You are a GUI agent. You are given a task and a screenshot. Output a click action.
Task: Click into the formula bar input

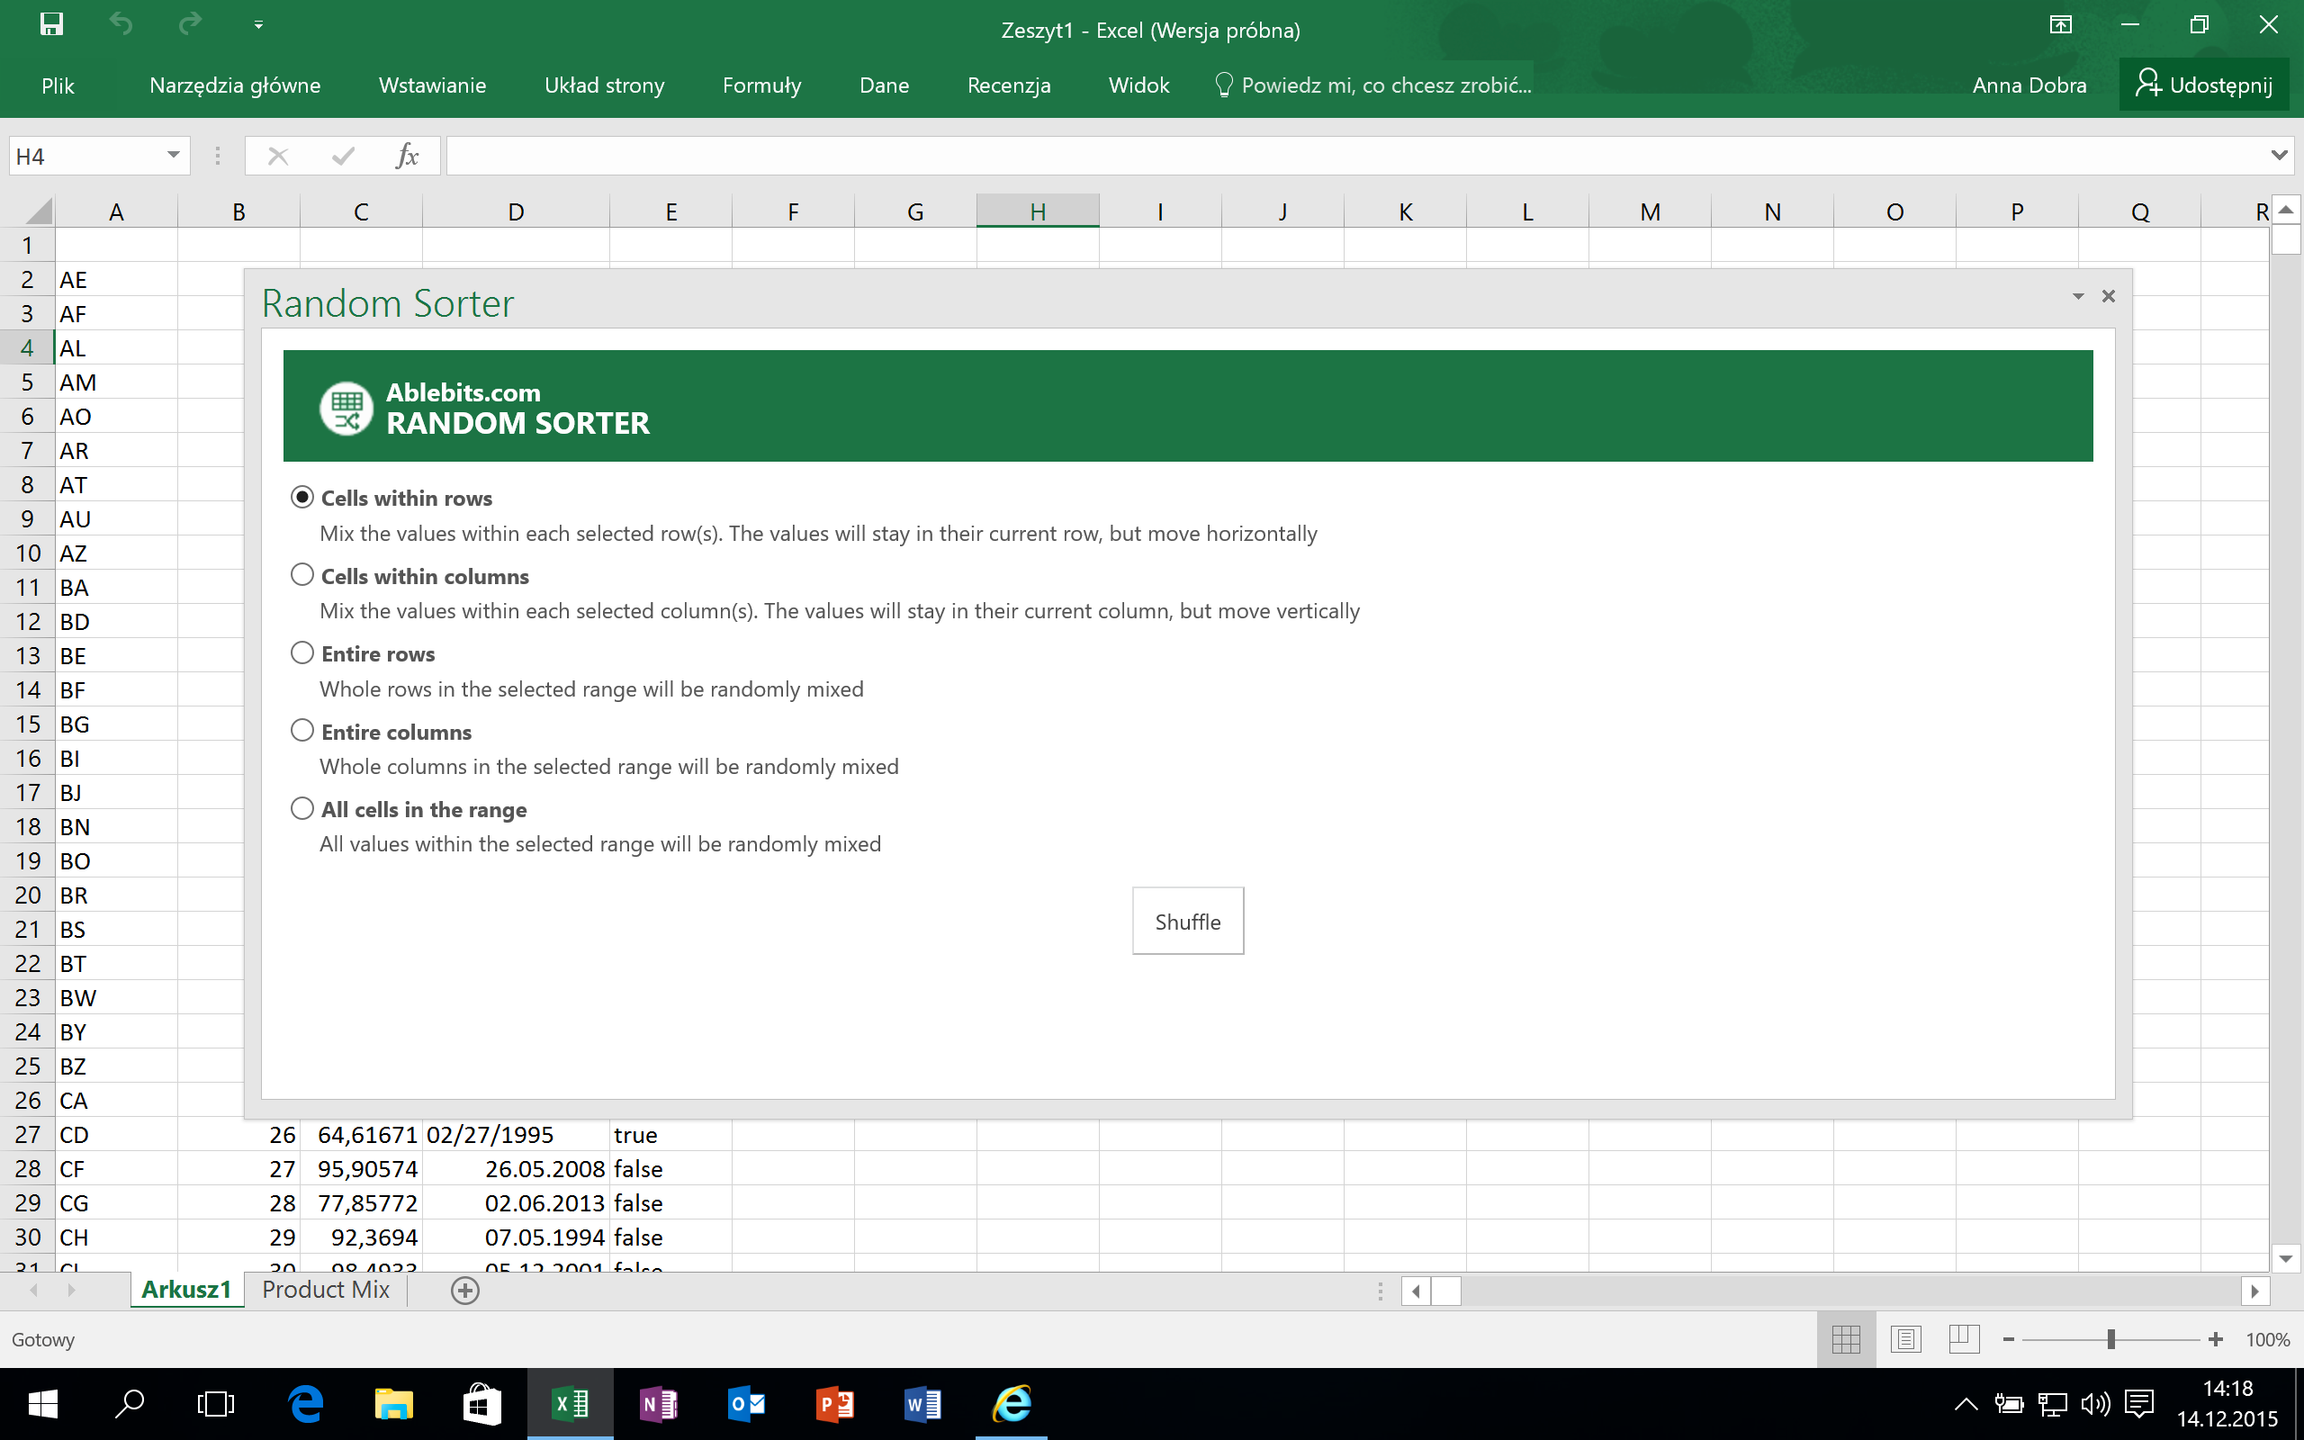(x=1355, y=156)
